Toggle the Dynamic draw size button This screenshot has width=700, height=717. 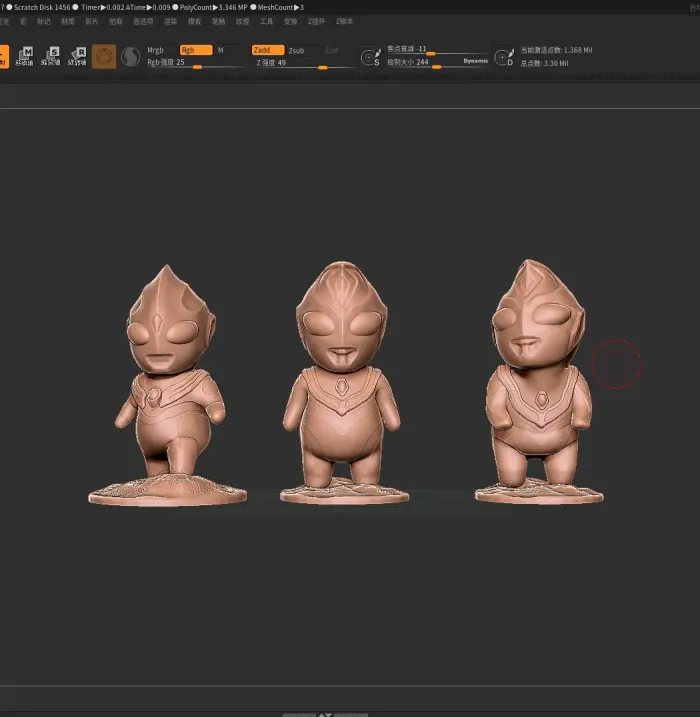[x=476, y=61]
